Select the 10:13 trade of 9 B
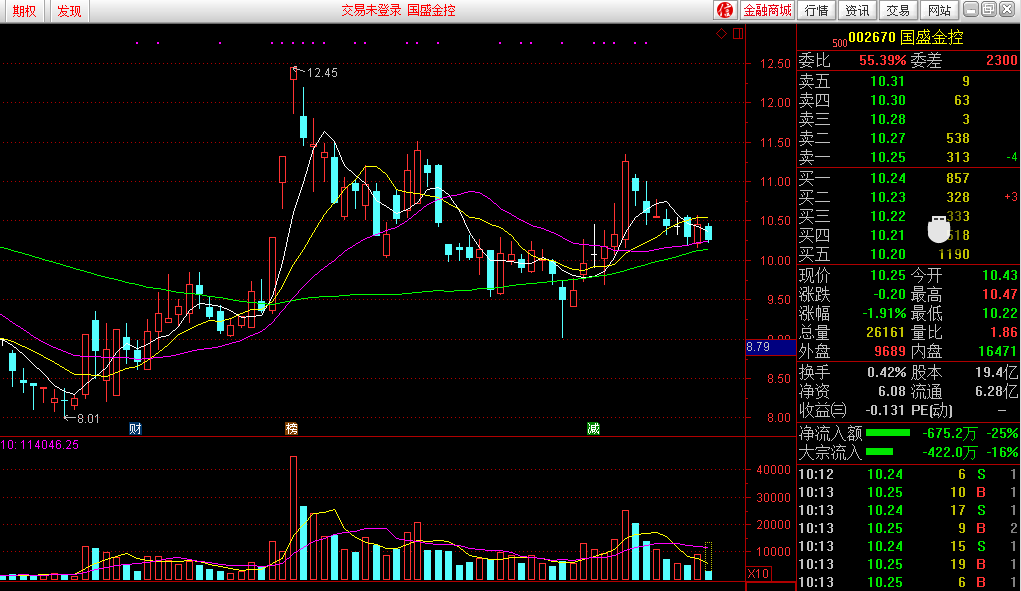The height and width of the screenshot is (591, 1021). click(x=908, y=528)
